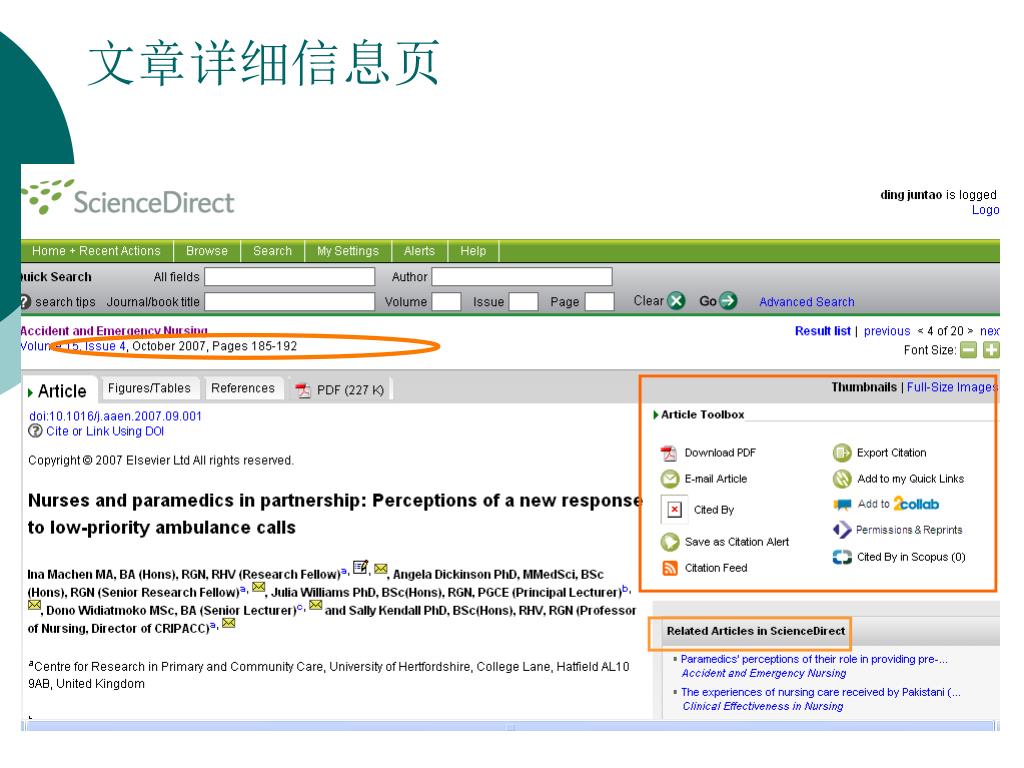The width and height of the screenshot is (1024, 768).
Task: Click the Add to my Quick Links icon
Action: click(842, 479)
